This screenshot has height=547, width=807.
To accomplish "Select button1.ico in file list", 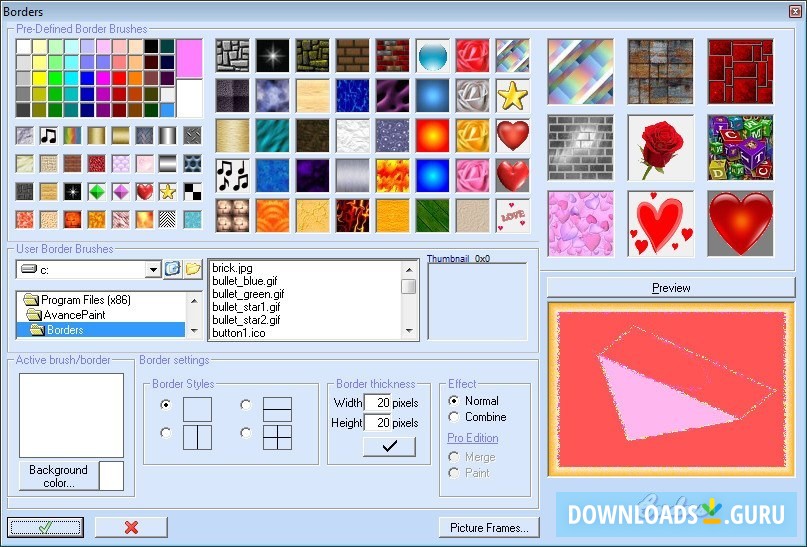I will coord(239,333).
